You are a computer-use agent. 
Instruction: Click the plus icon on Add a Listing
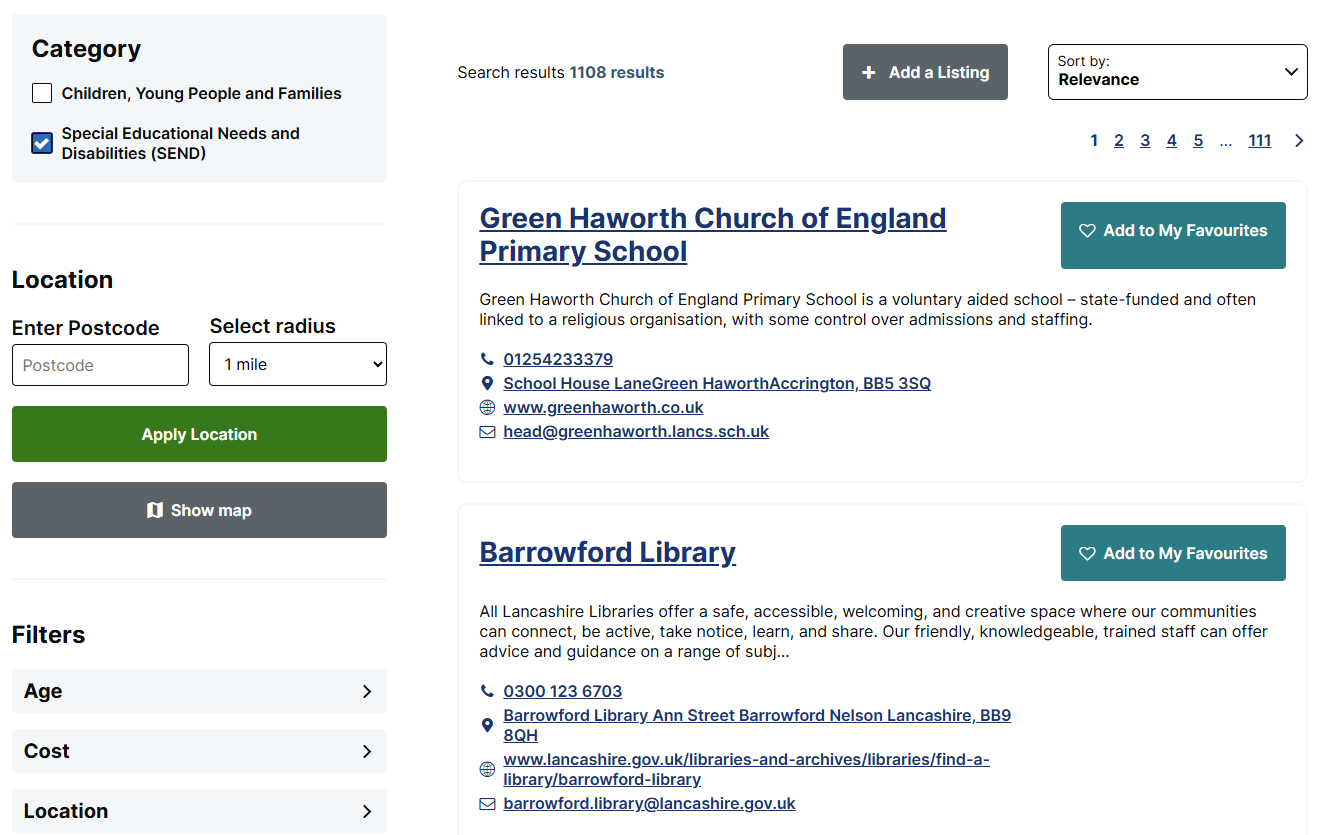[x=869, y=72]
